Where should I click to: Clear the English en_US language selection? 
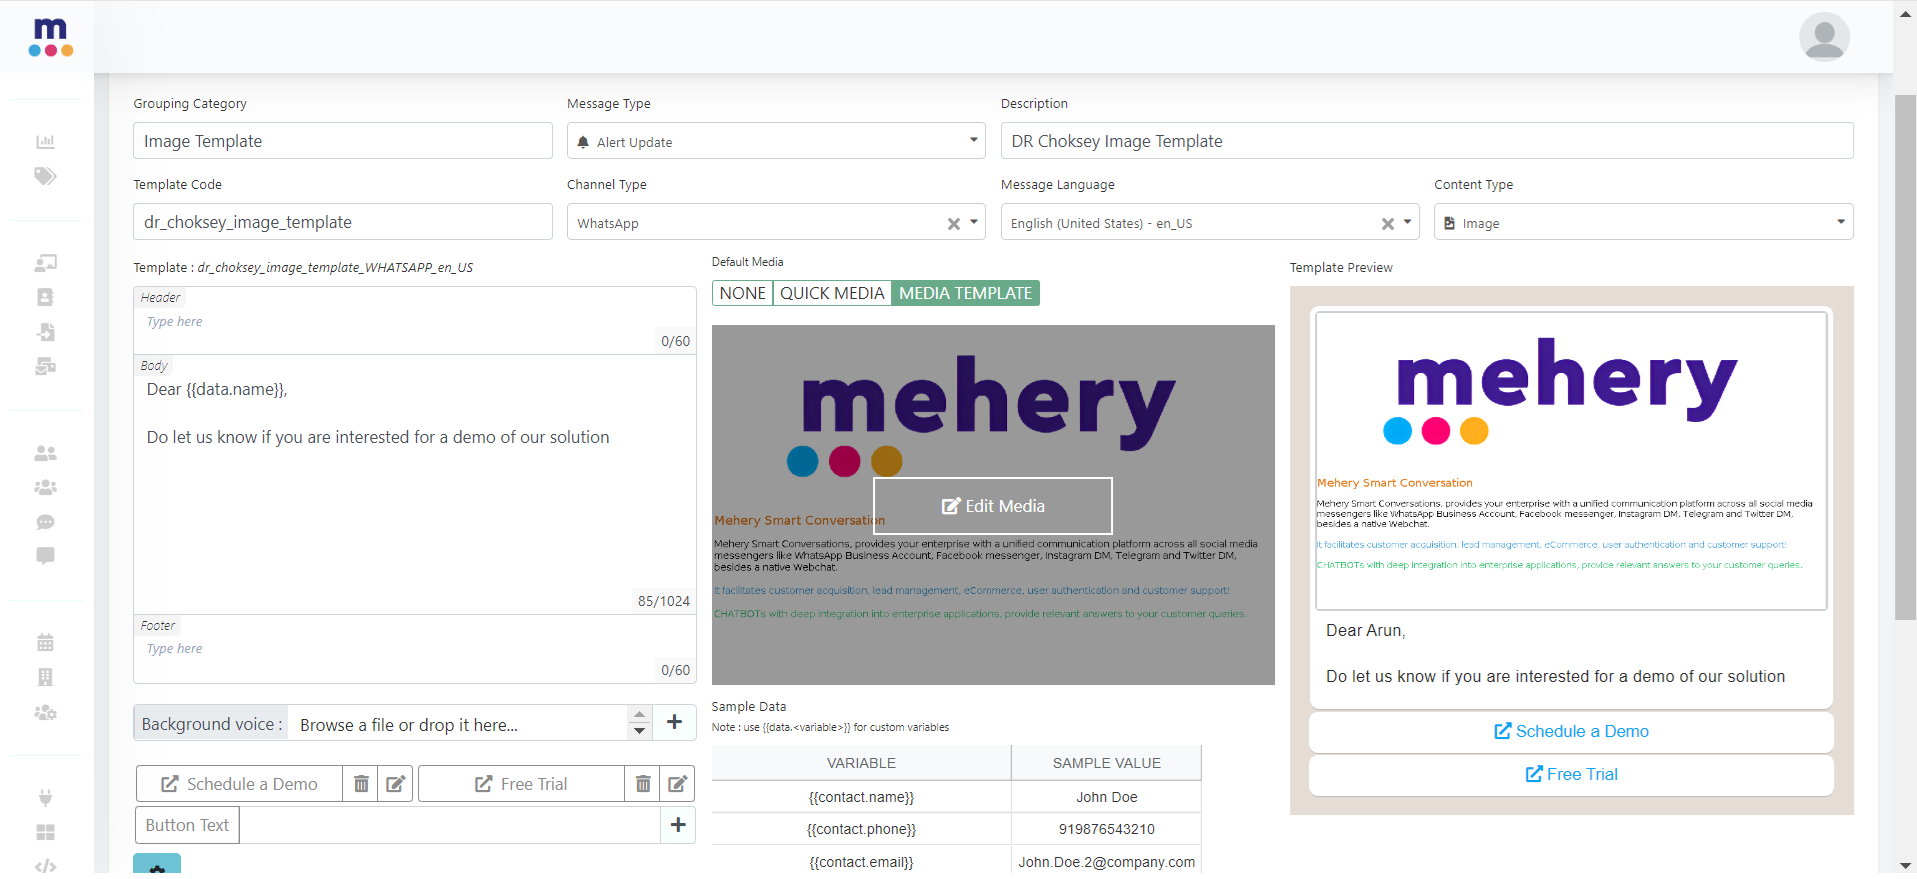(x=1388, y=224)
